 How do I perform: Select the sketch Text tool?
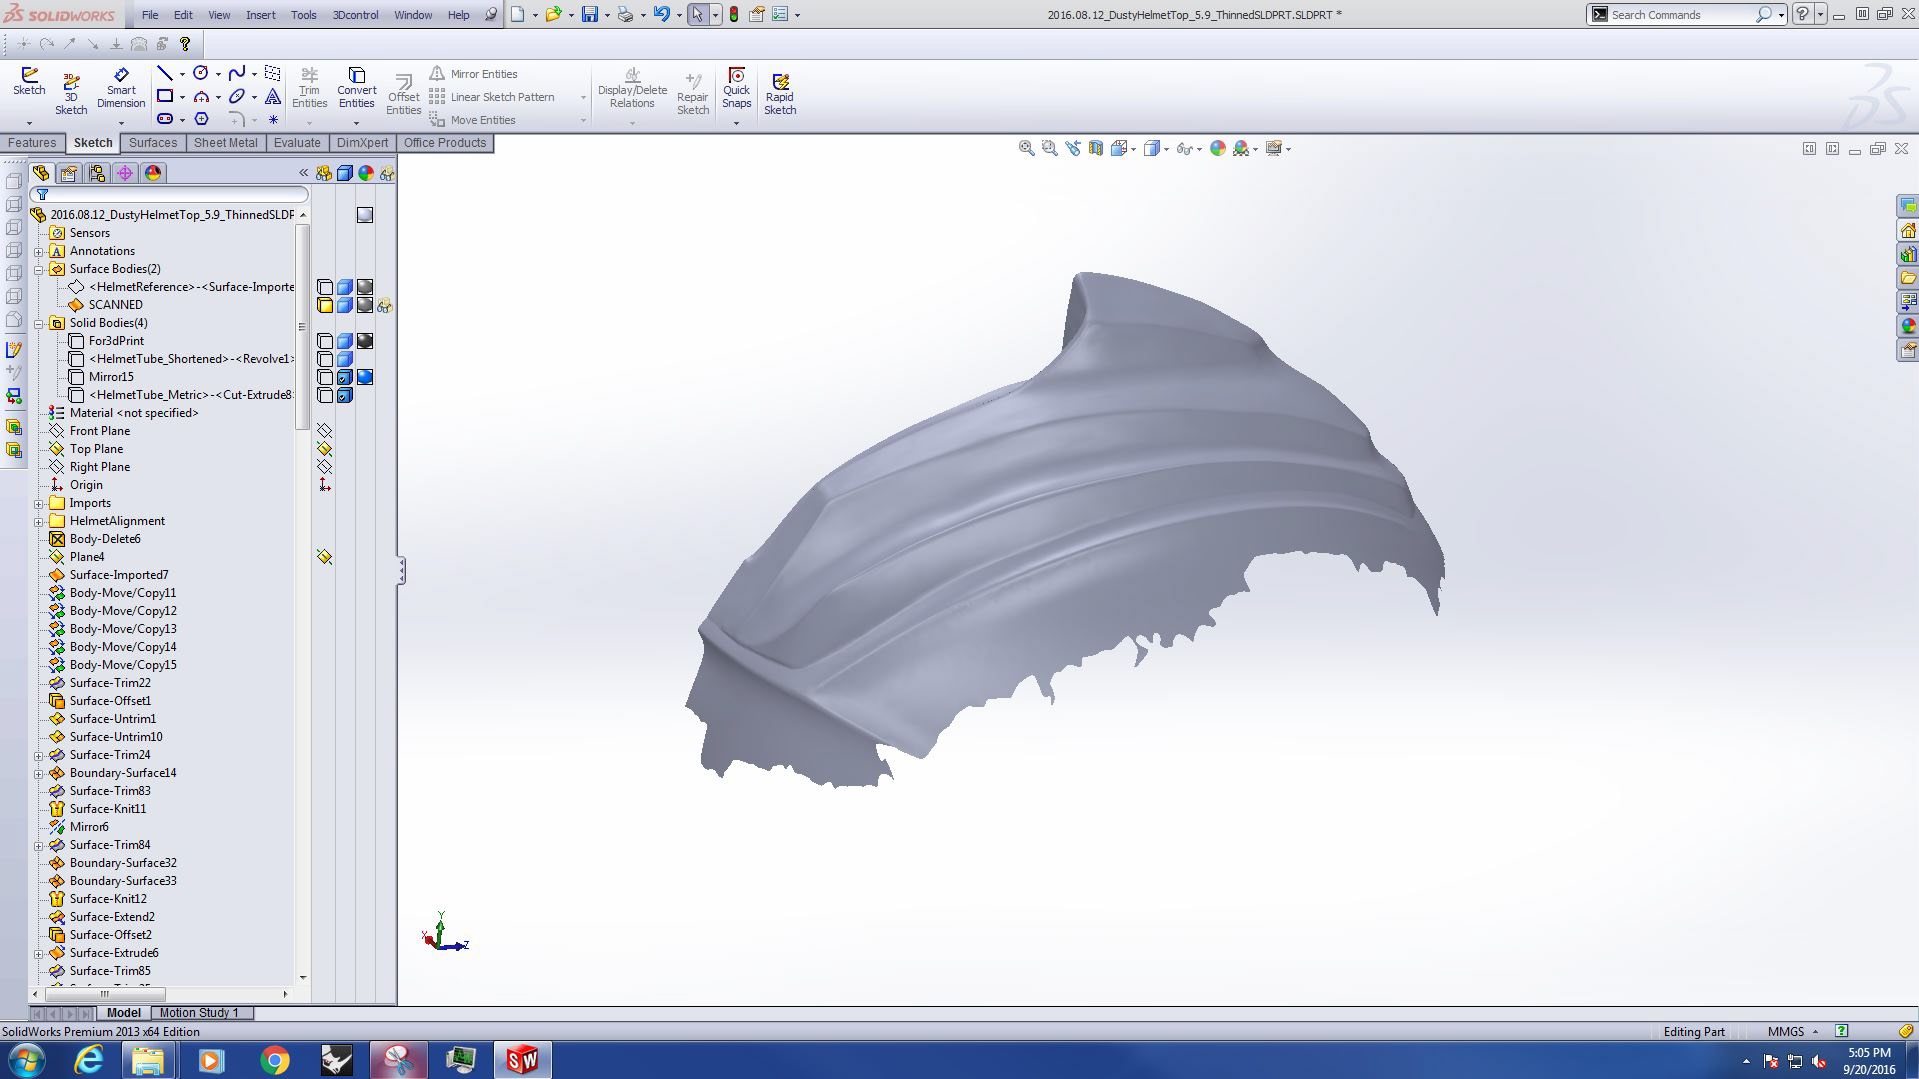pos(272,96)
